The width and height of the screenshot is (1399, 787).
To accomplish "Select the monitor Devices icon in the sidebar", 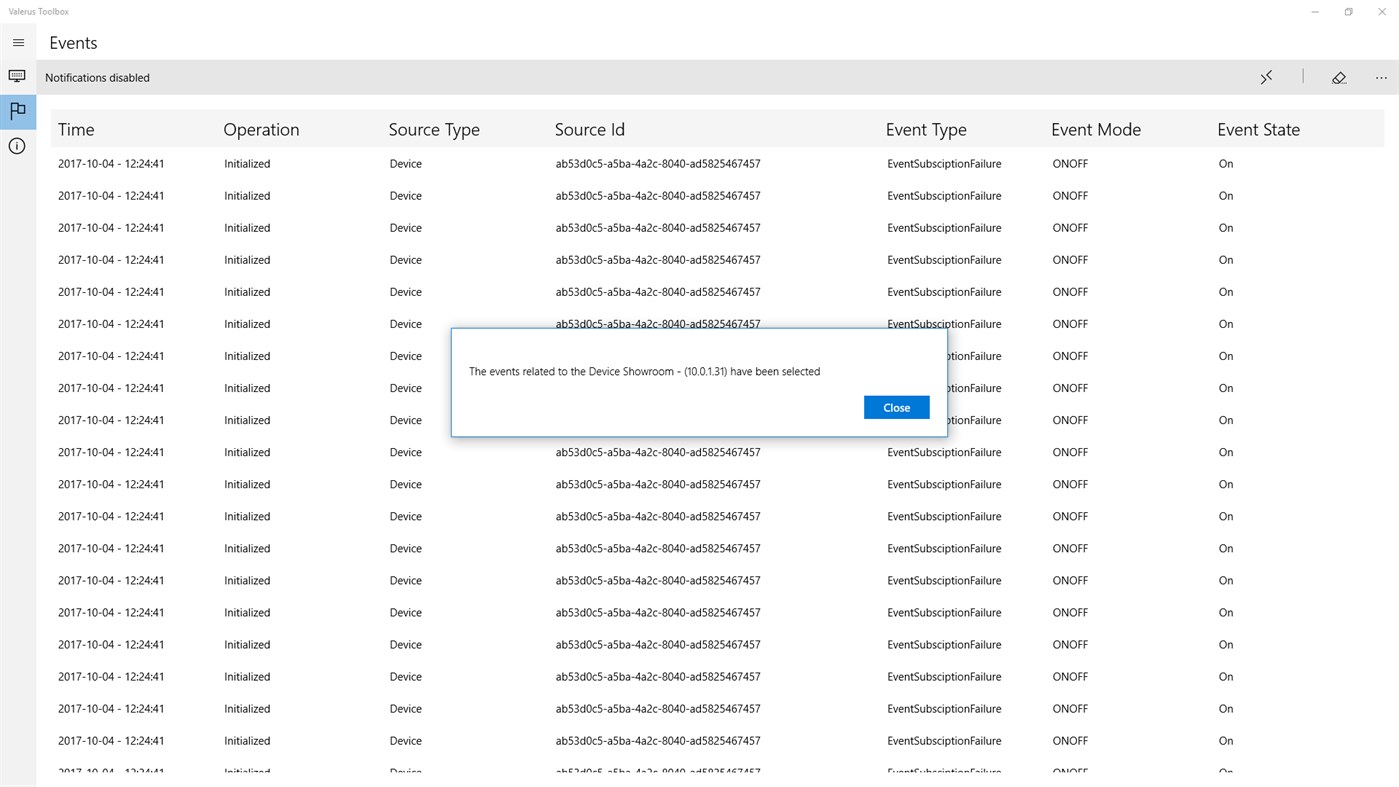I will pos(17,76).
